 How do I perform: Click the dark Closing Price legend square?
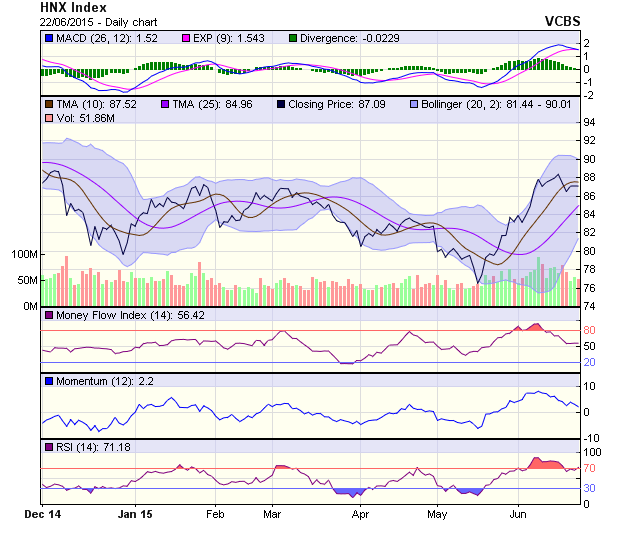coord(280,103)
